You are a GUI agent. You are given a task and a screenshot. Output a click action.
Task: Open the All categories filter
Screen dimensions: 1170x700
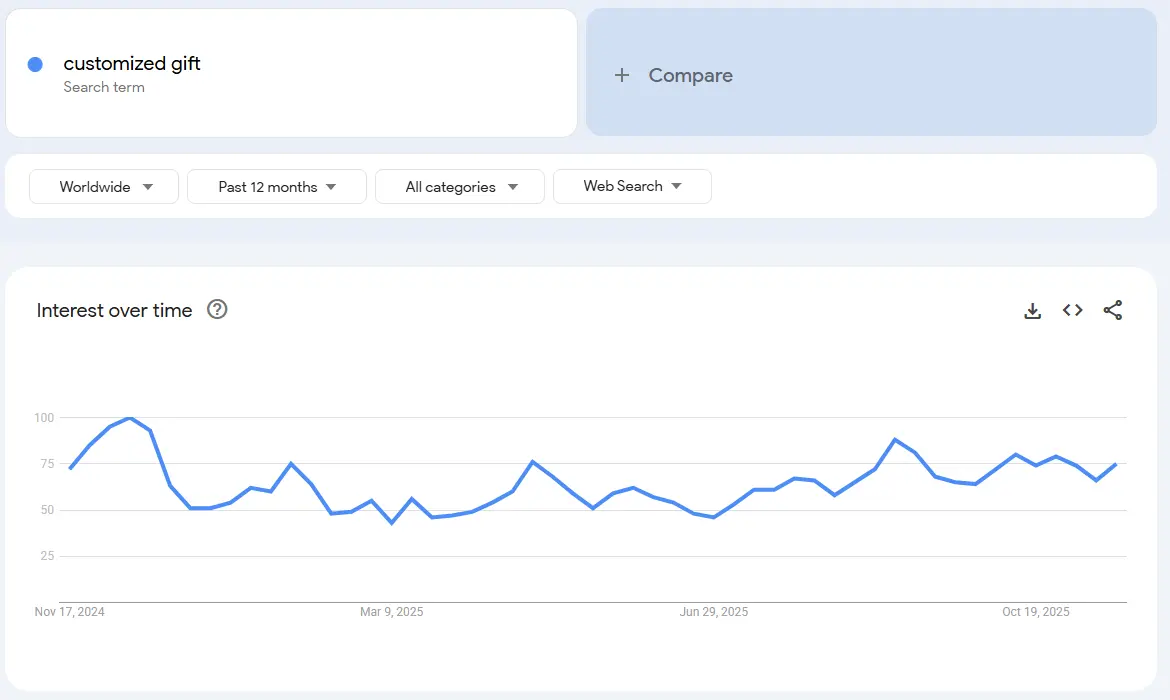[459, 186]
